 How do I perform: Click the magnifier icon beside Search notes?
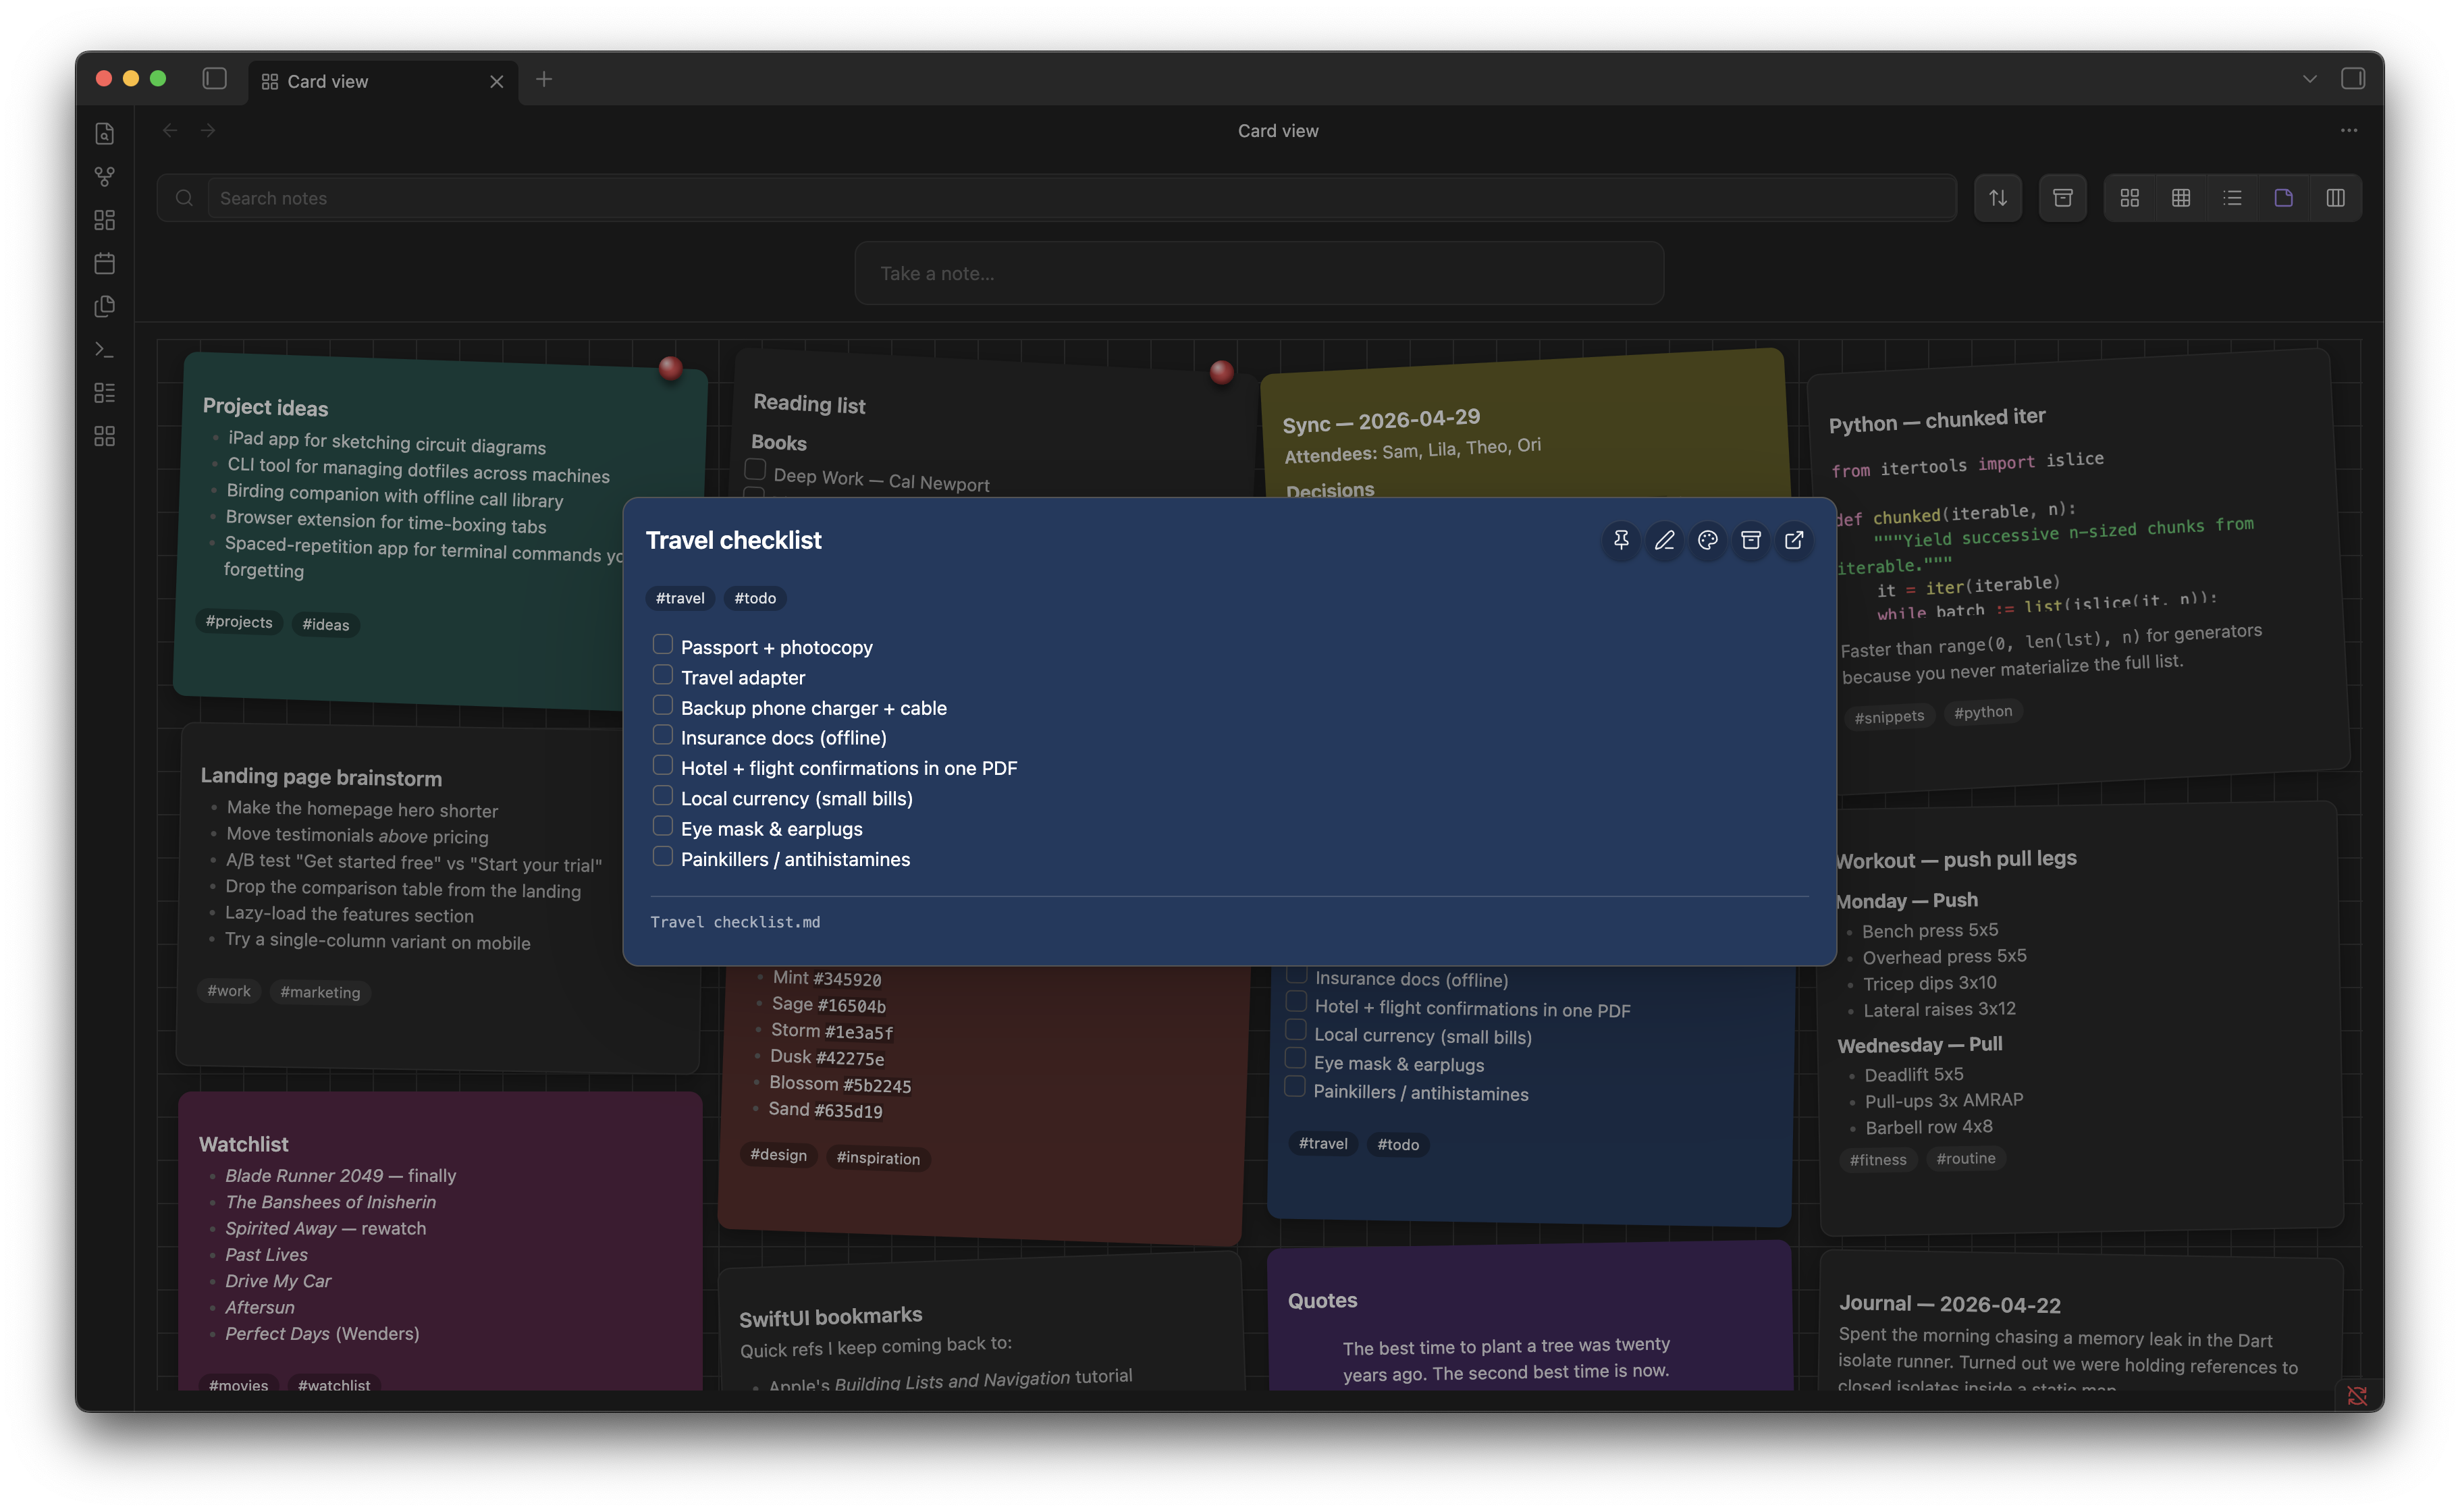click(x=184, y=198)
